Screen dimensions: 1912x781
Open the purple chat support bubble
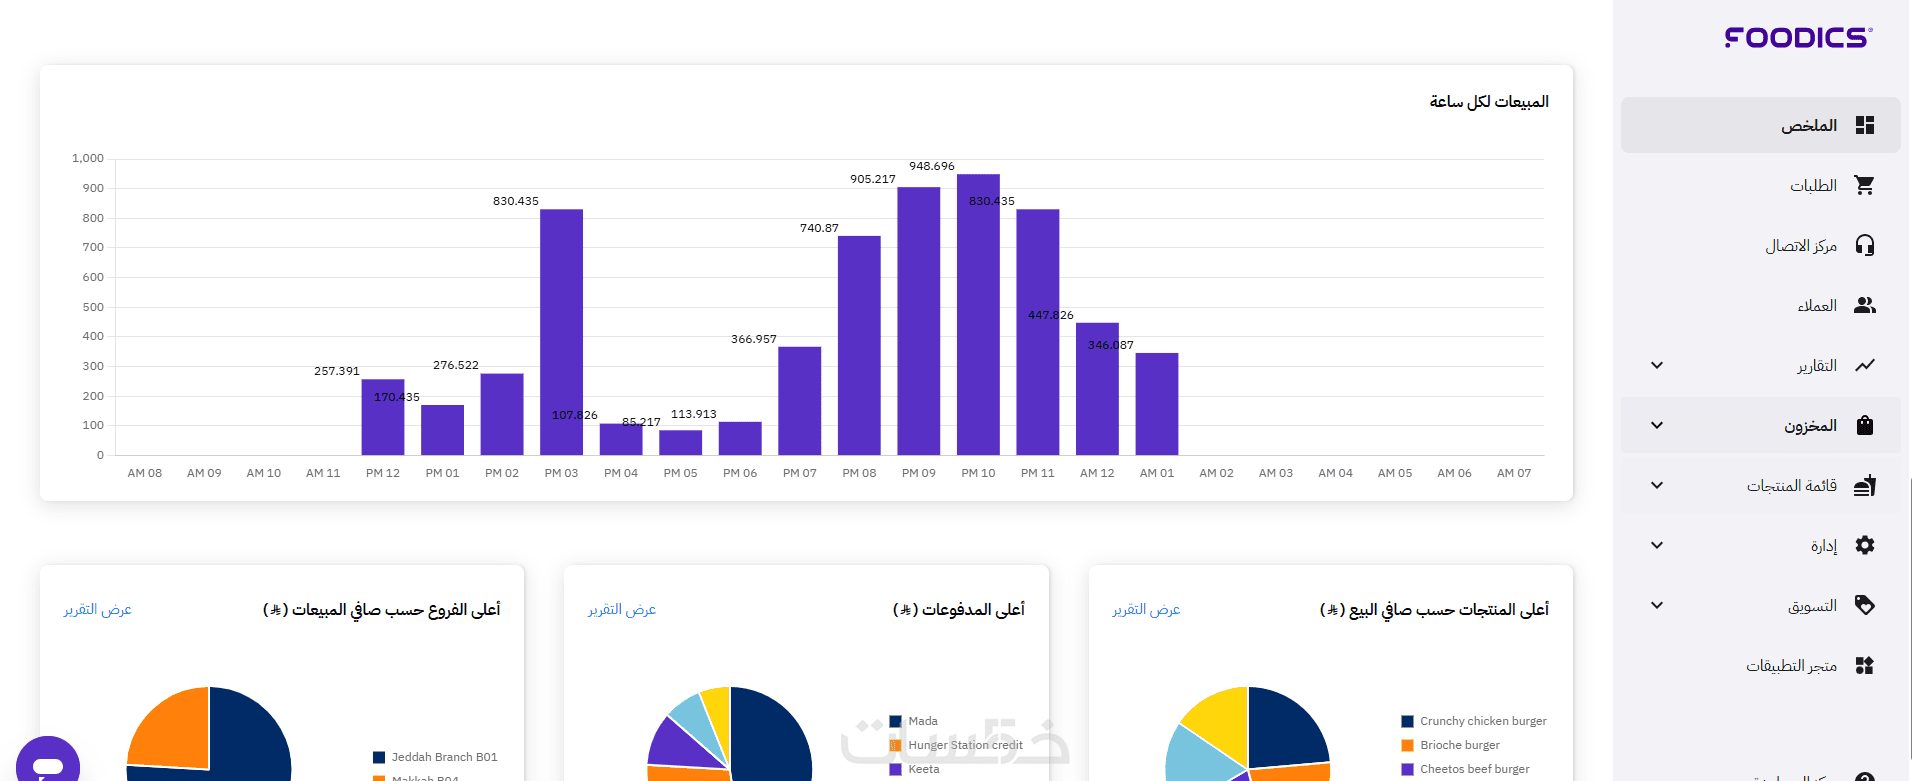(48, 763)
